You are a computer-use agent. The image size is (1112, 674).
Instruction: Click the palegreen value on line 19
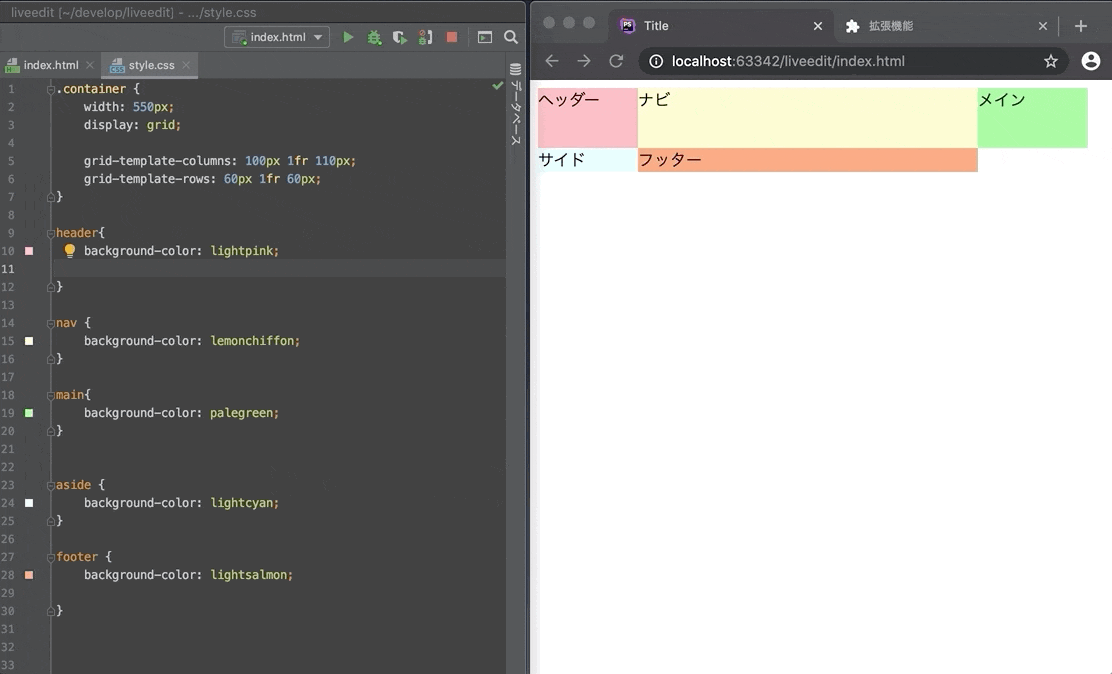point(242,413)
